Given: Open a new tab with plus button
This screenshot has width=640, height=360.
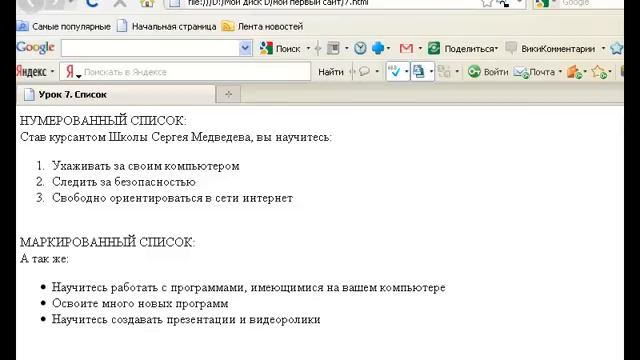Looking at the screenshot, I should click(228, 95).
